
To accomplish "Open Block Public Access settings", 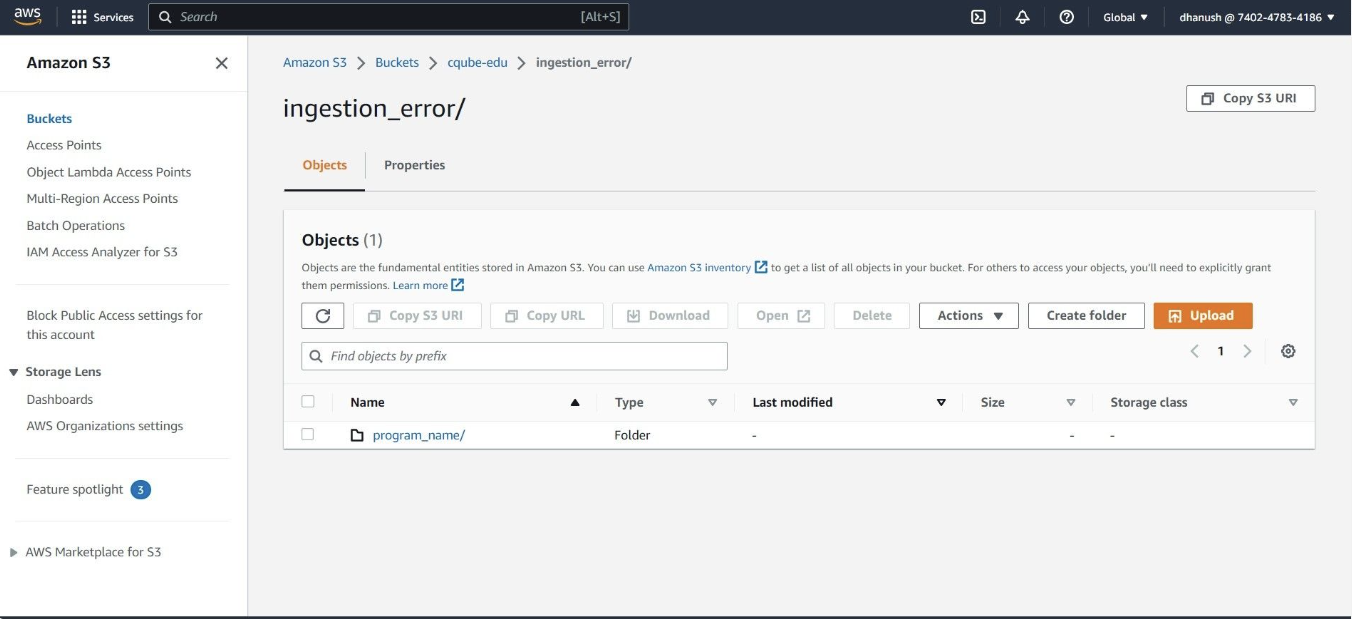I will pyautogui.click(x=114, y=325).
